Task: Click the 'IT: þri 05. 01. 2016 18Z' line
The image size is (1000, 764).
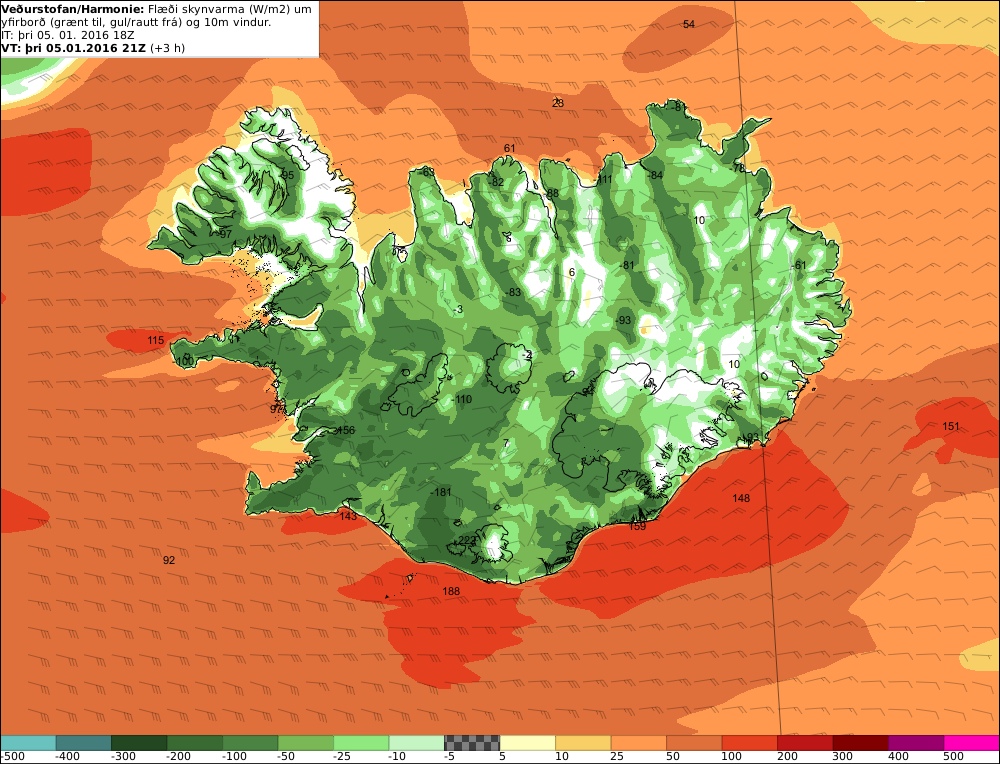Action: click(x=68, y=35)
